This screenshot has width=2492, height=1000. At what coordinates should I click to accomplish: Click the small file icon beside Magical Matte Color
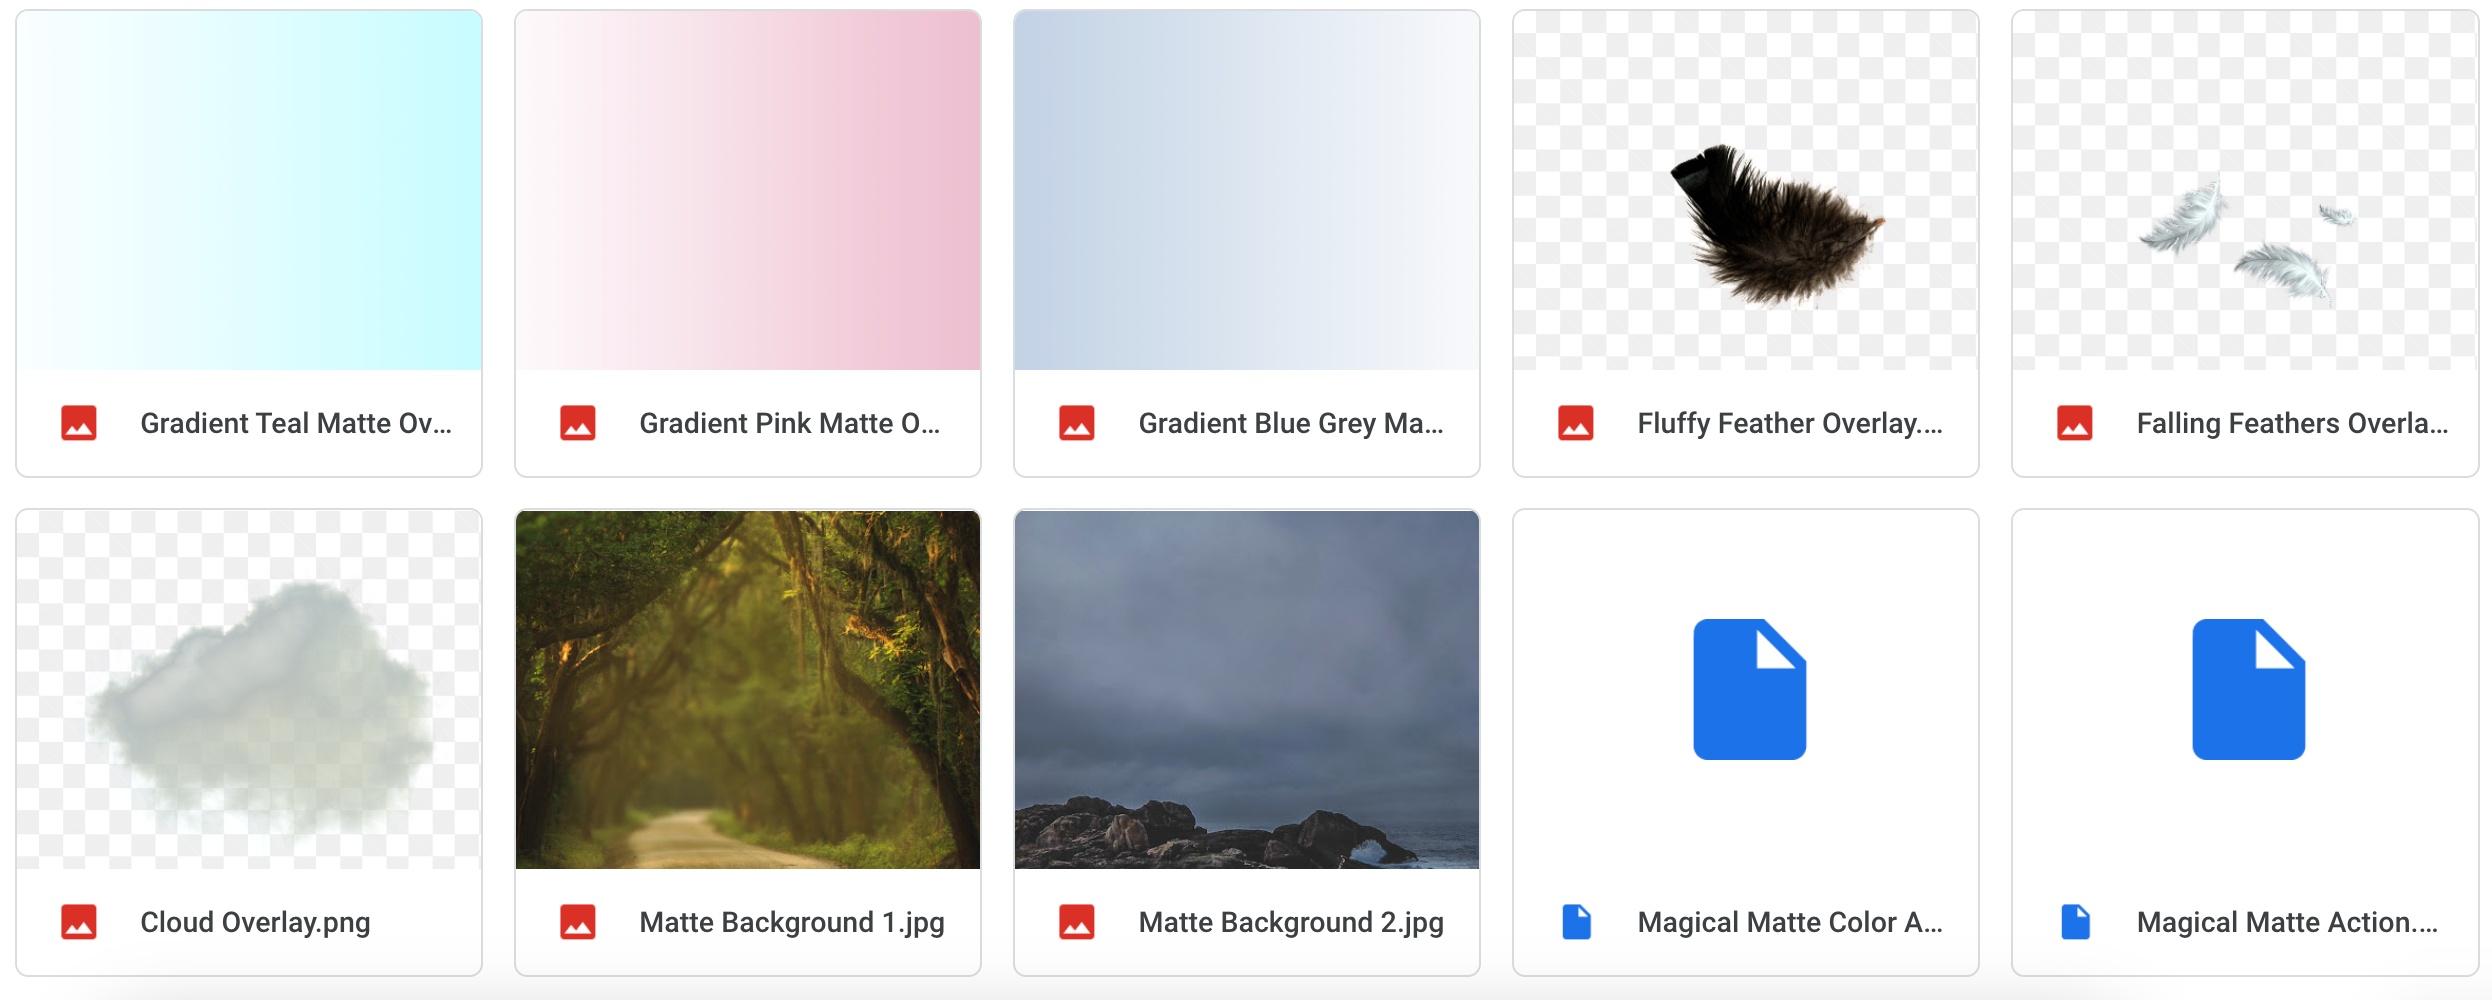click(1576, 922)
